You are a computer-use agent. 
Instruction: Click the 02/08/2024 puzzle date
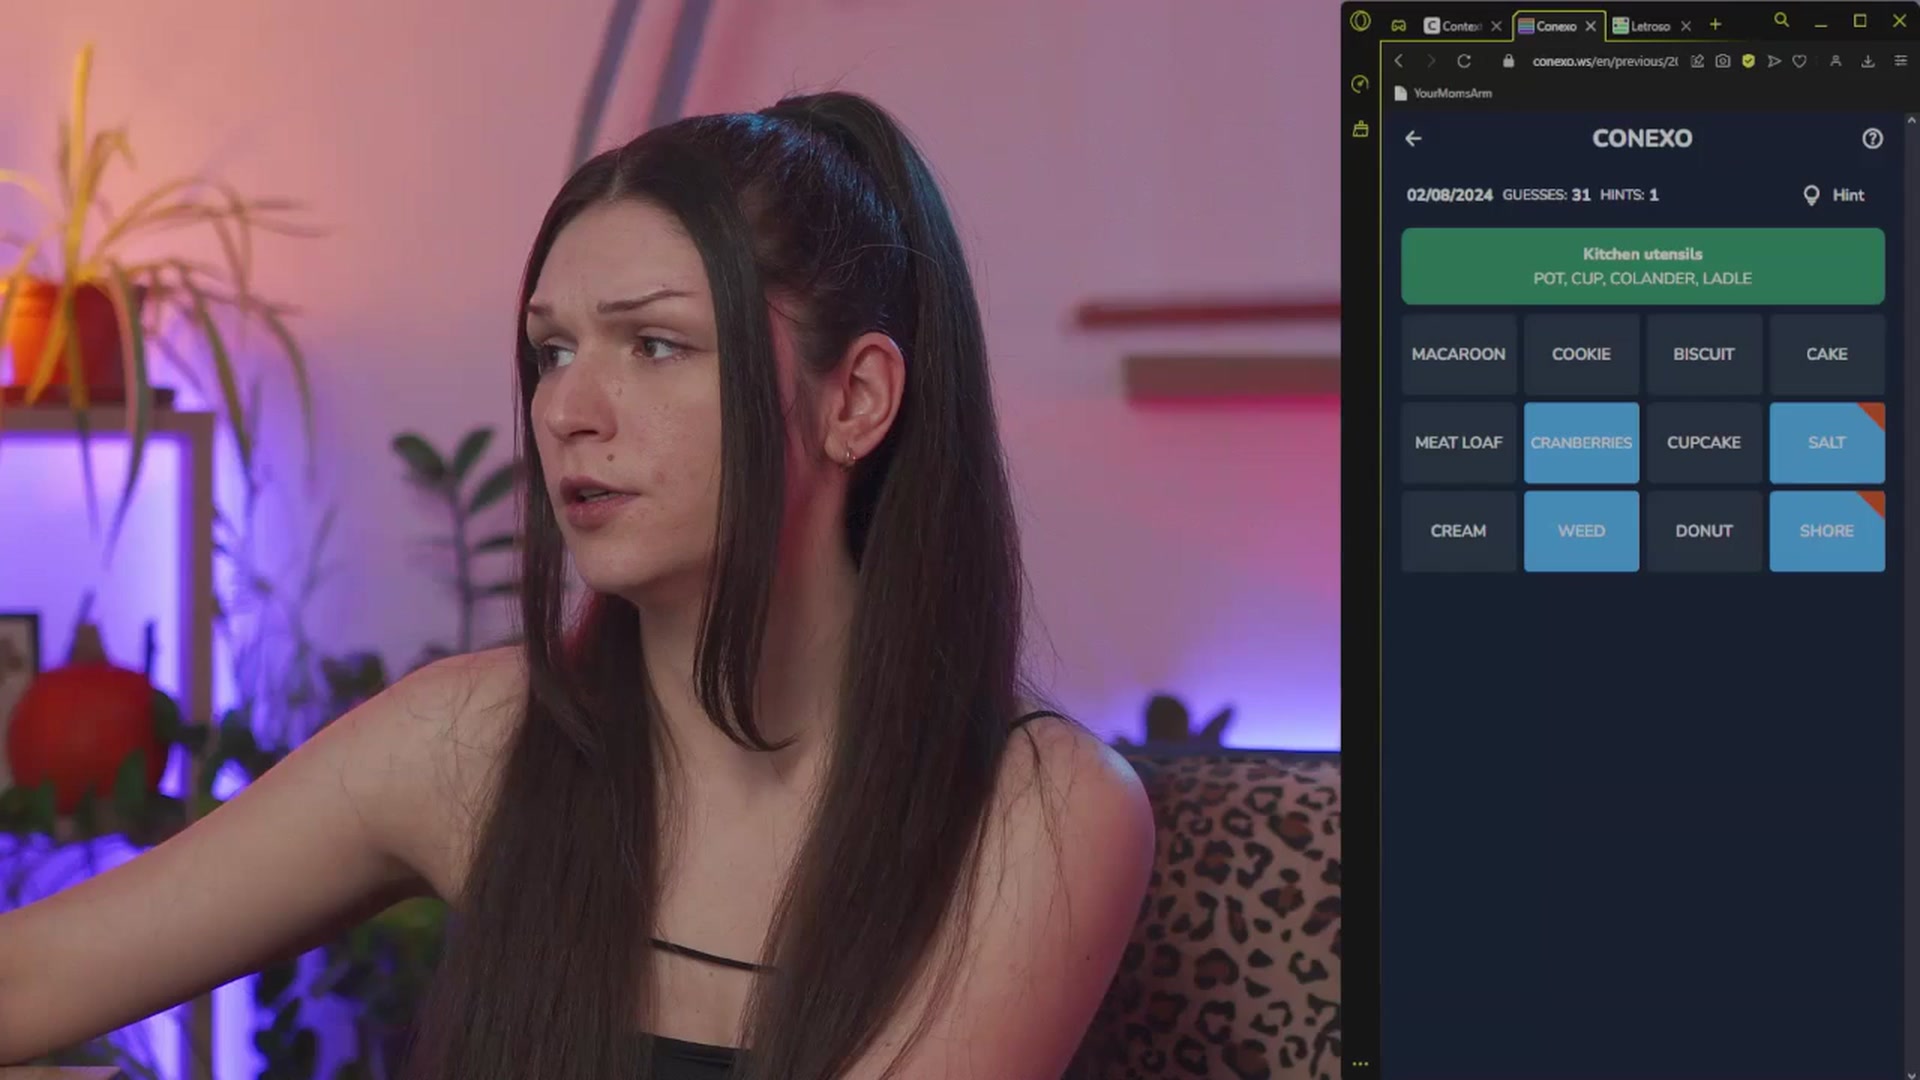coord(1449,195)
